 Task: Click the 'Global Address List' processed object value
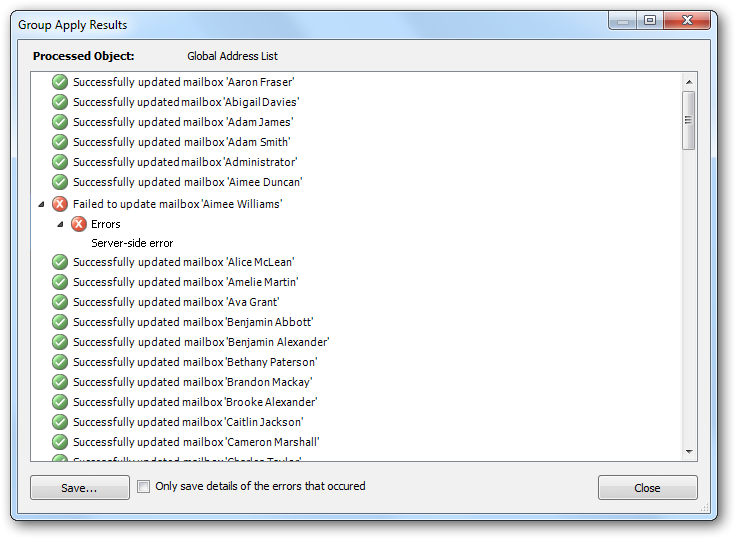[x=232, y=56]
